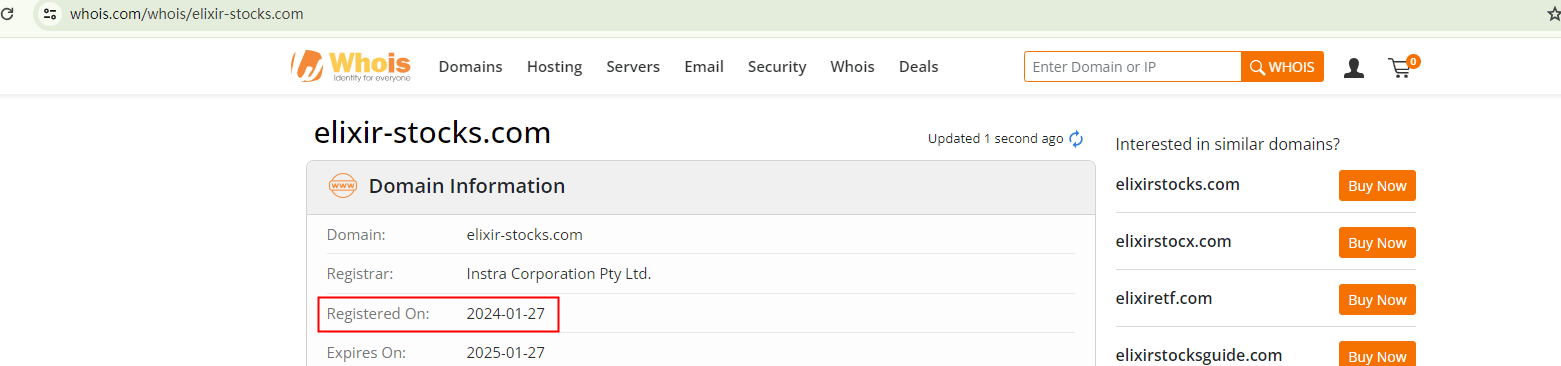Refresh the whois record with the reload icon
Screen dimensions: 1561x366
[1076, 139]
